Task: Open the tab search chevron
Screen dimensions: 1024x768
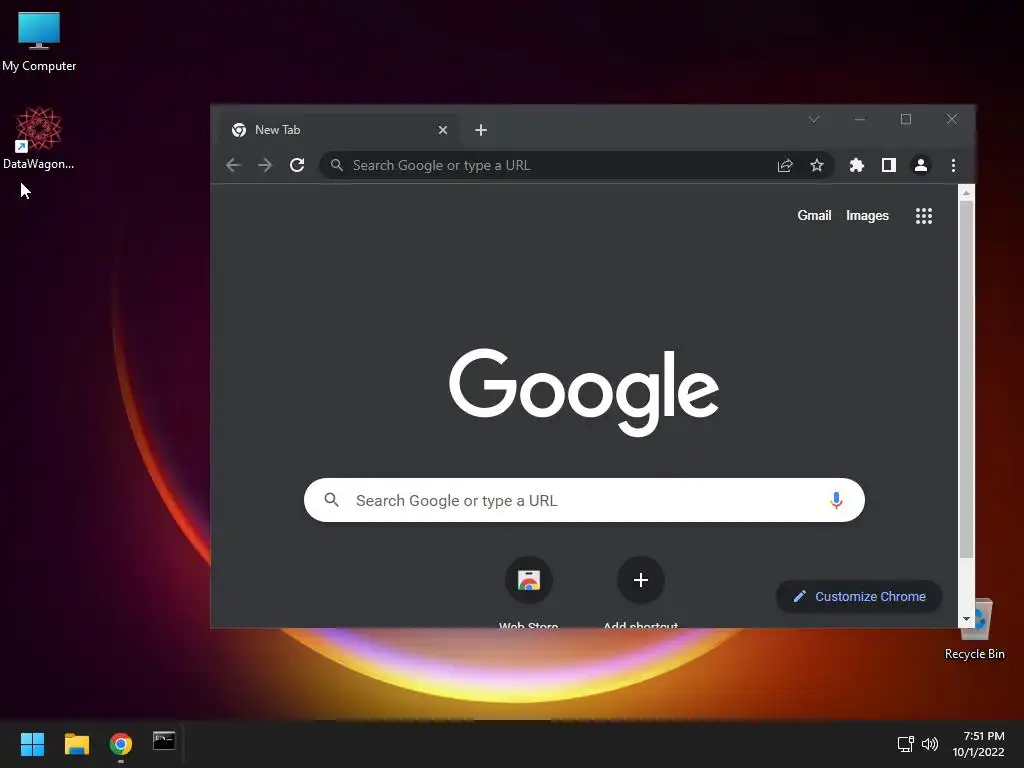Action: [x=814, y=119]
